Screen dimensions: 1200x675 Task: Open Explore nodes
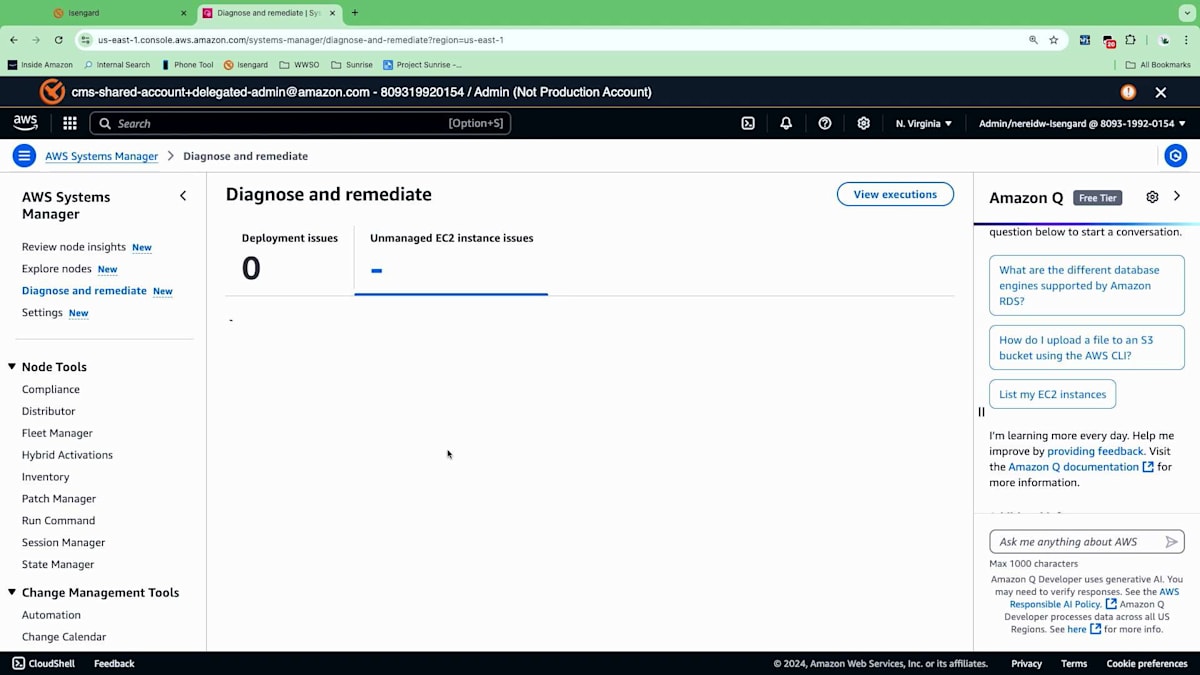(x=57, y=269)
